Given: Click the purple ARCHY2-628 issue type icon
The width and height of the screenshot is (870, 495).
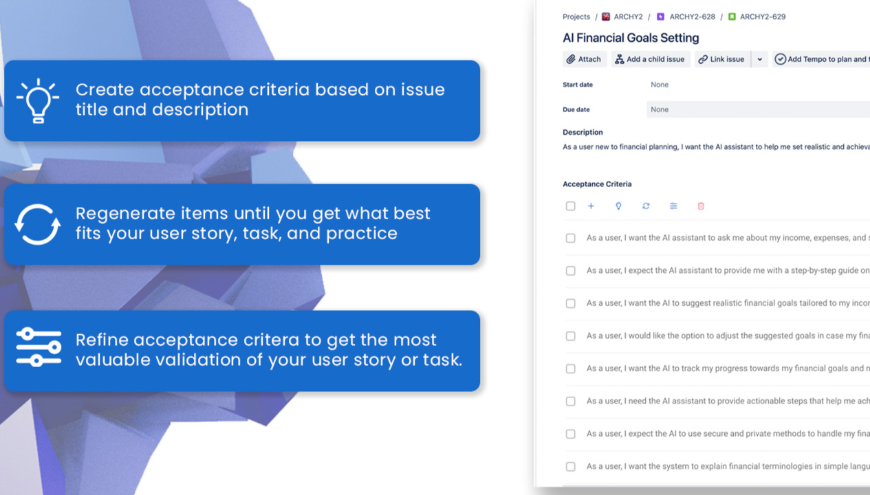Looking at the screenshot, I should click(661, 17).
